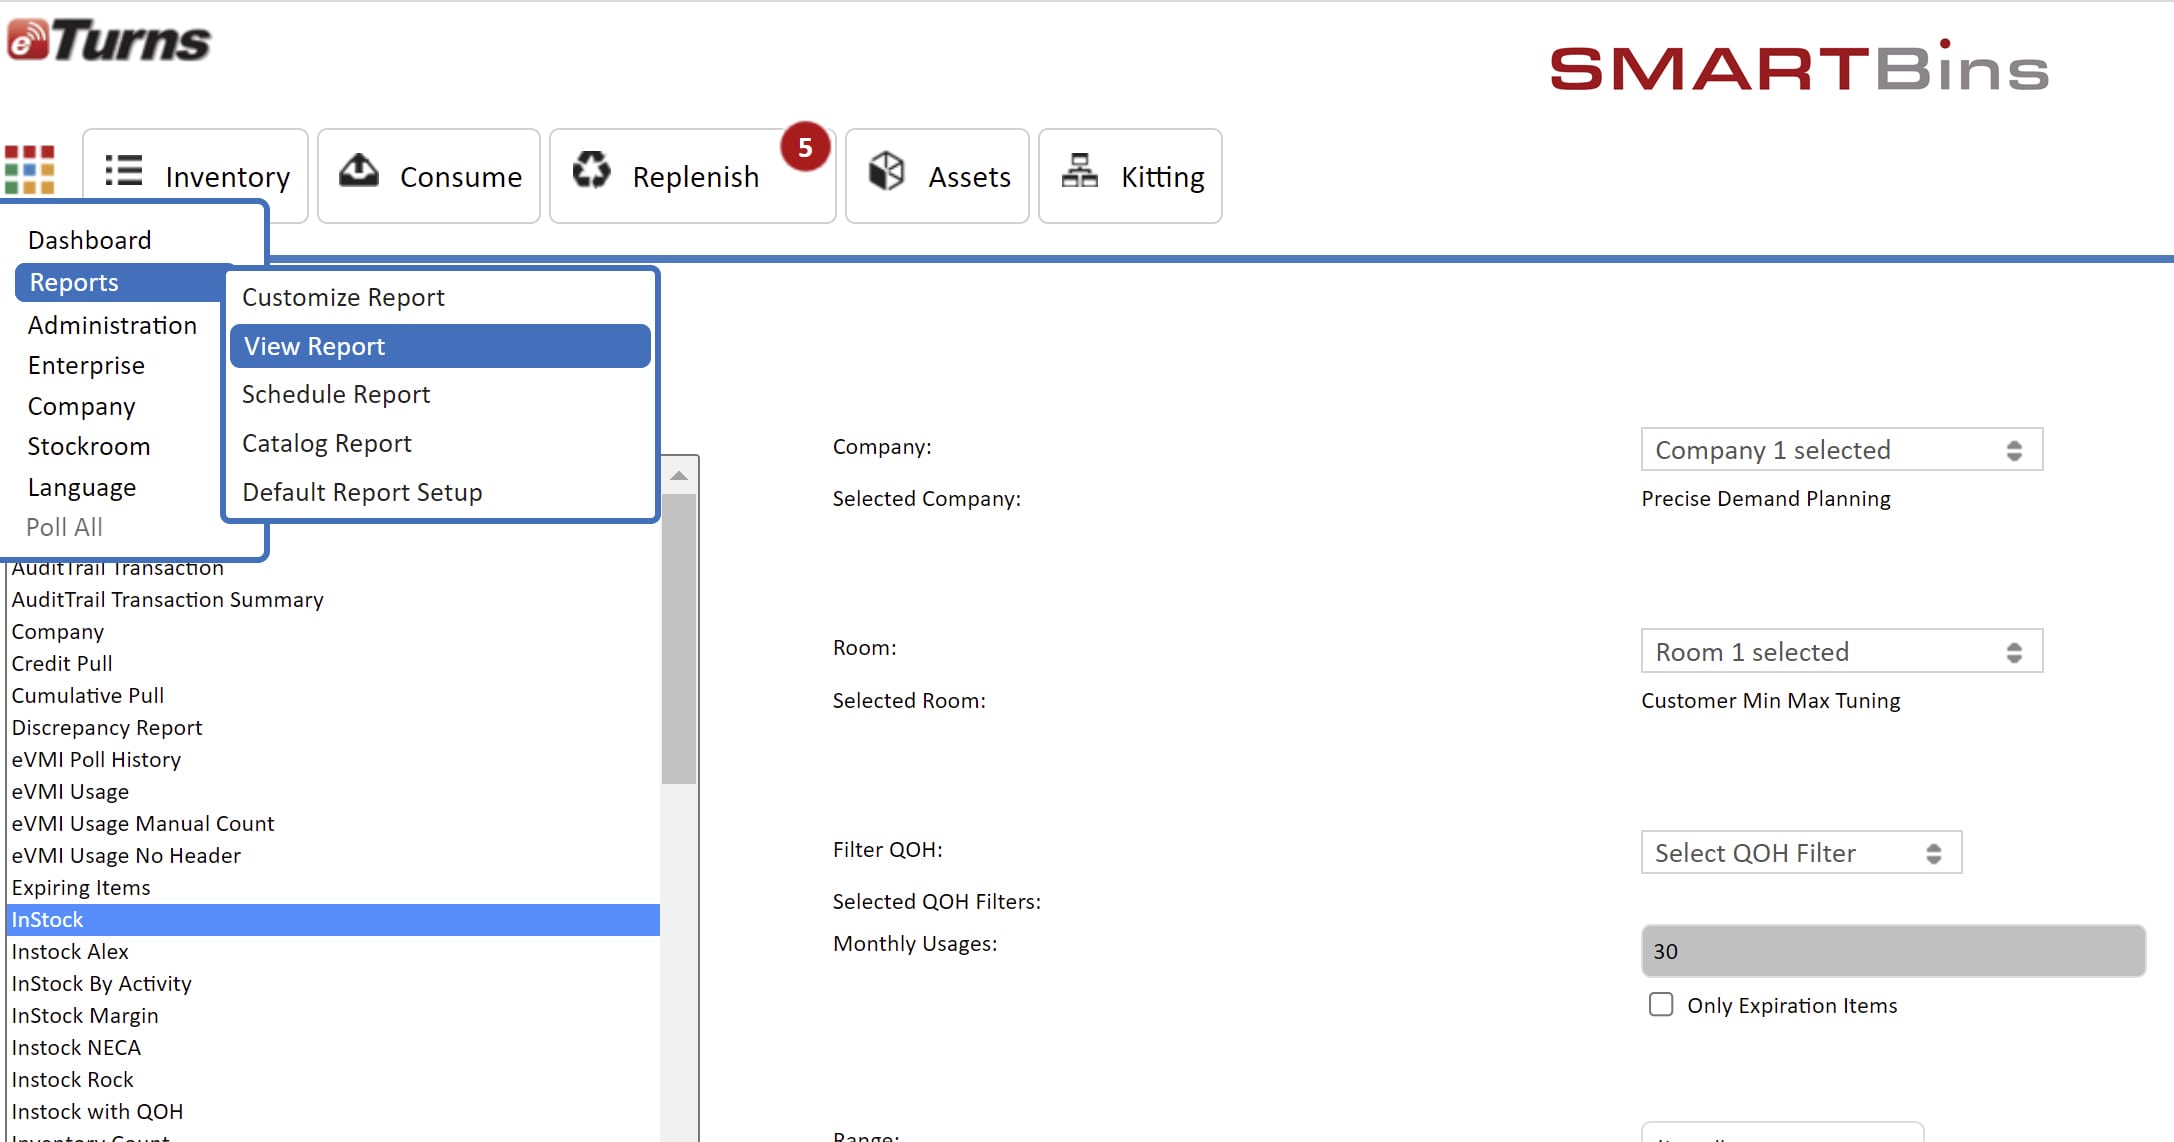Open the Company 1 selected dropdown
The image size is (2174, 1142).
1840,450
